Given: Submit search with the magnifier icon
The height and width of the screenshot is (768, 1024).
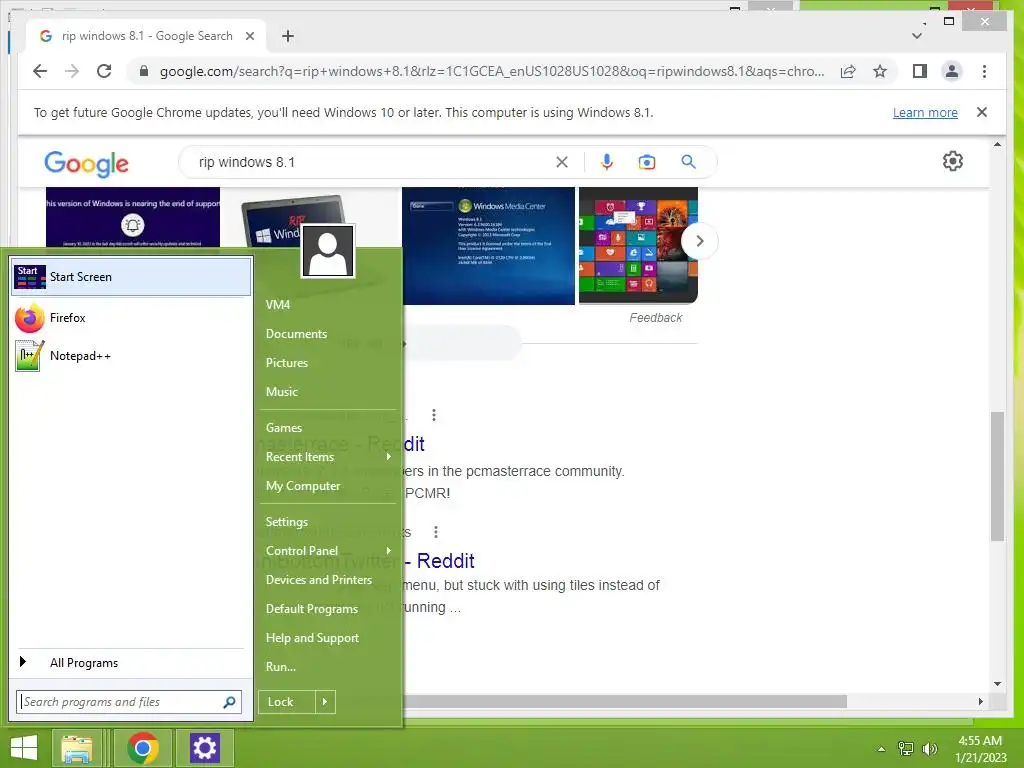Looking at the screenshot, I should (688, 162).
